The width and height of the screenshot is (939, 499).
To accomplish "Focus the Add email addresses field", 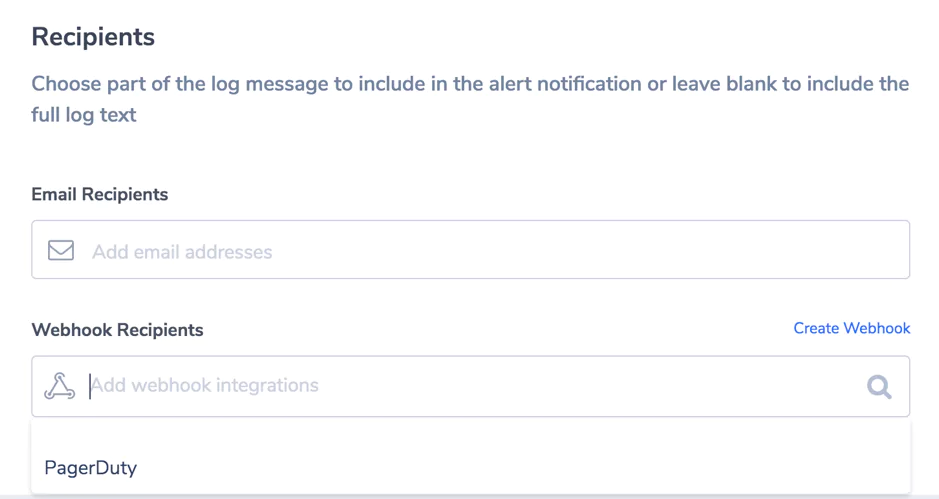I will [x=471, y=249].
